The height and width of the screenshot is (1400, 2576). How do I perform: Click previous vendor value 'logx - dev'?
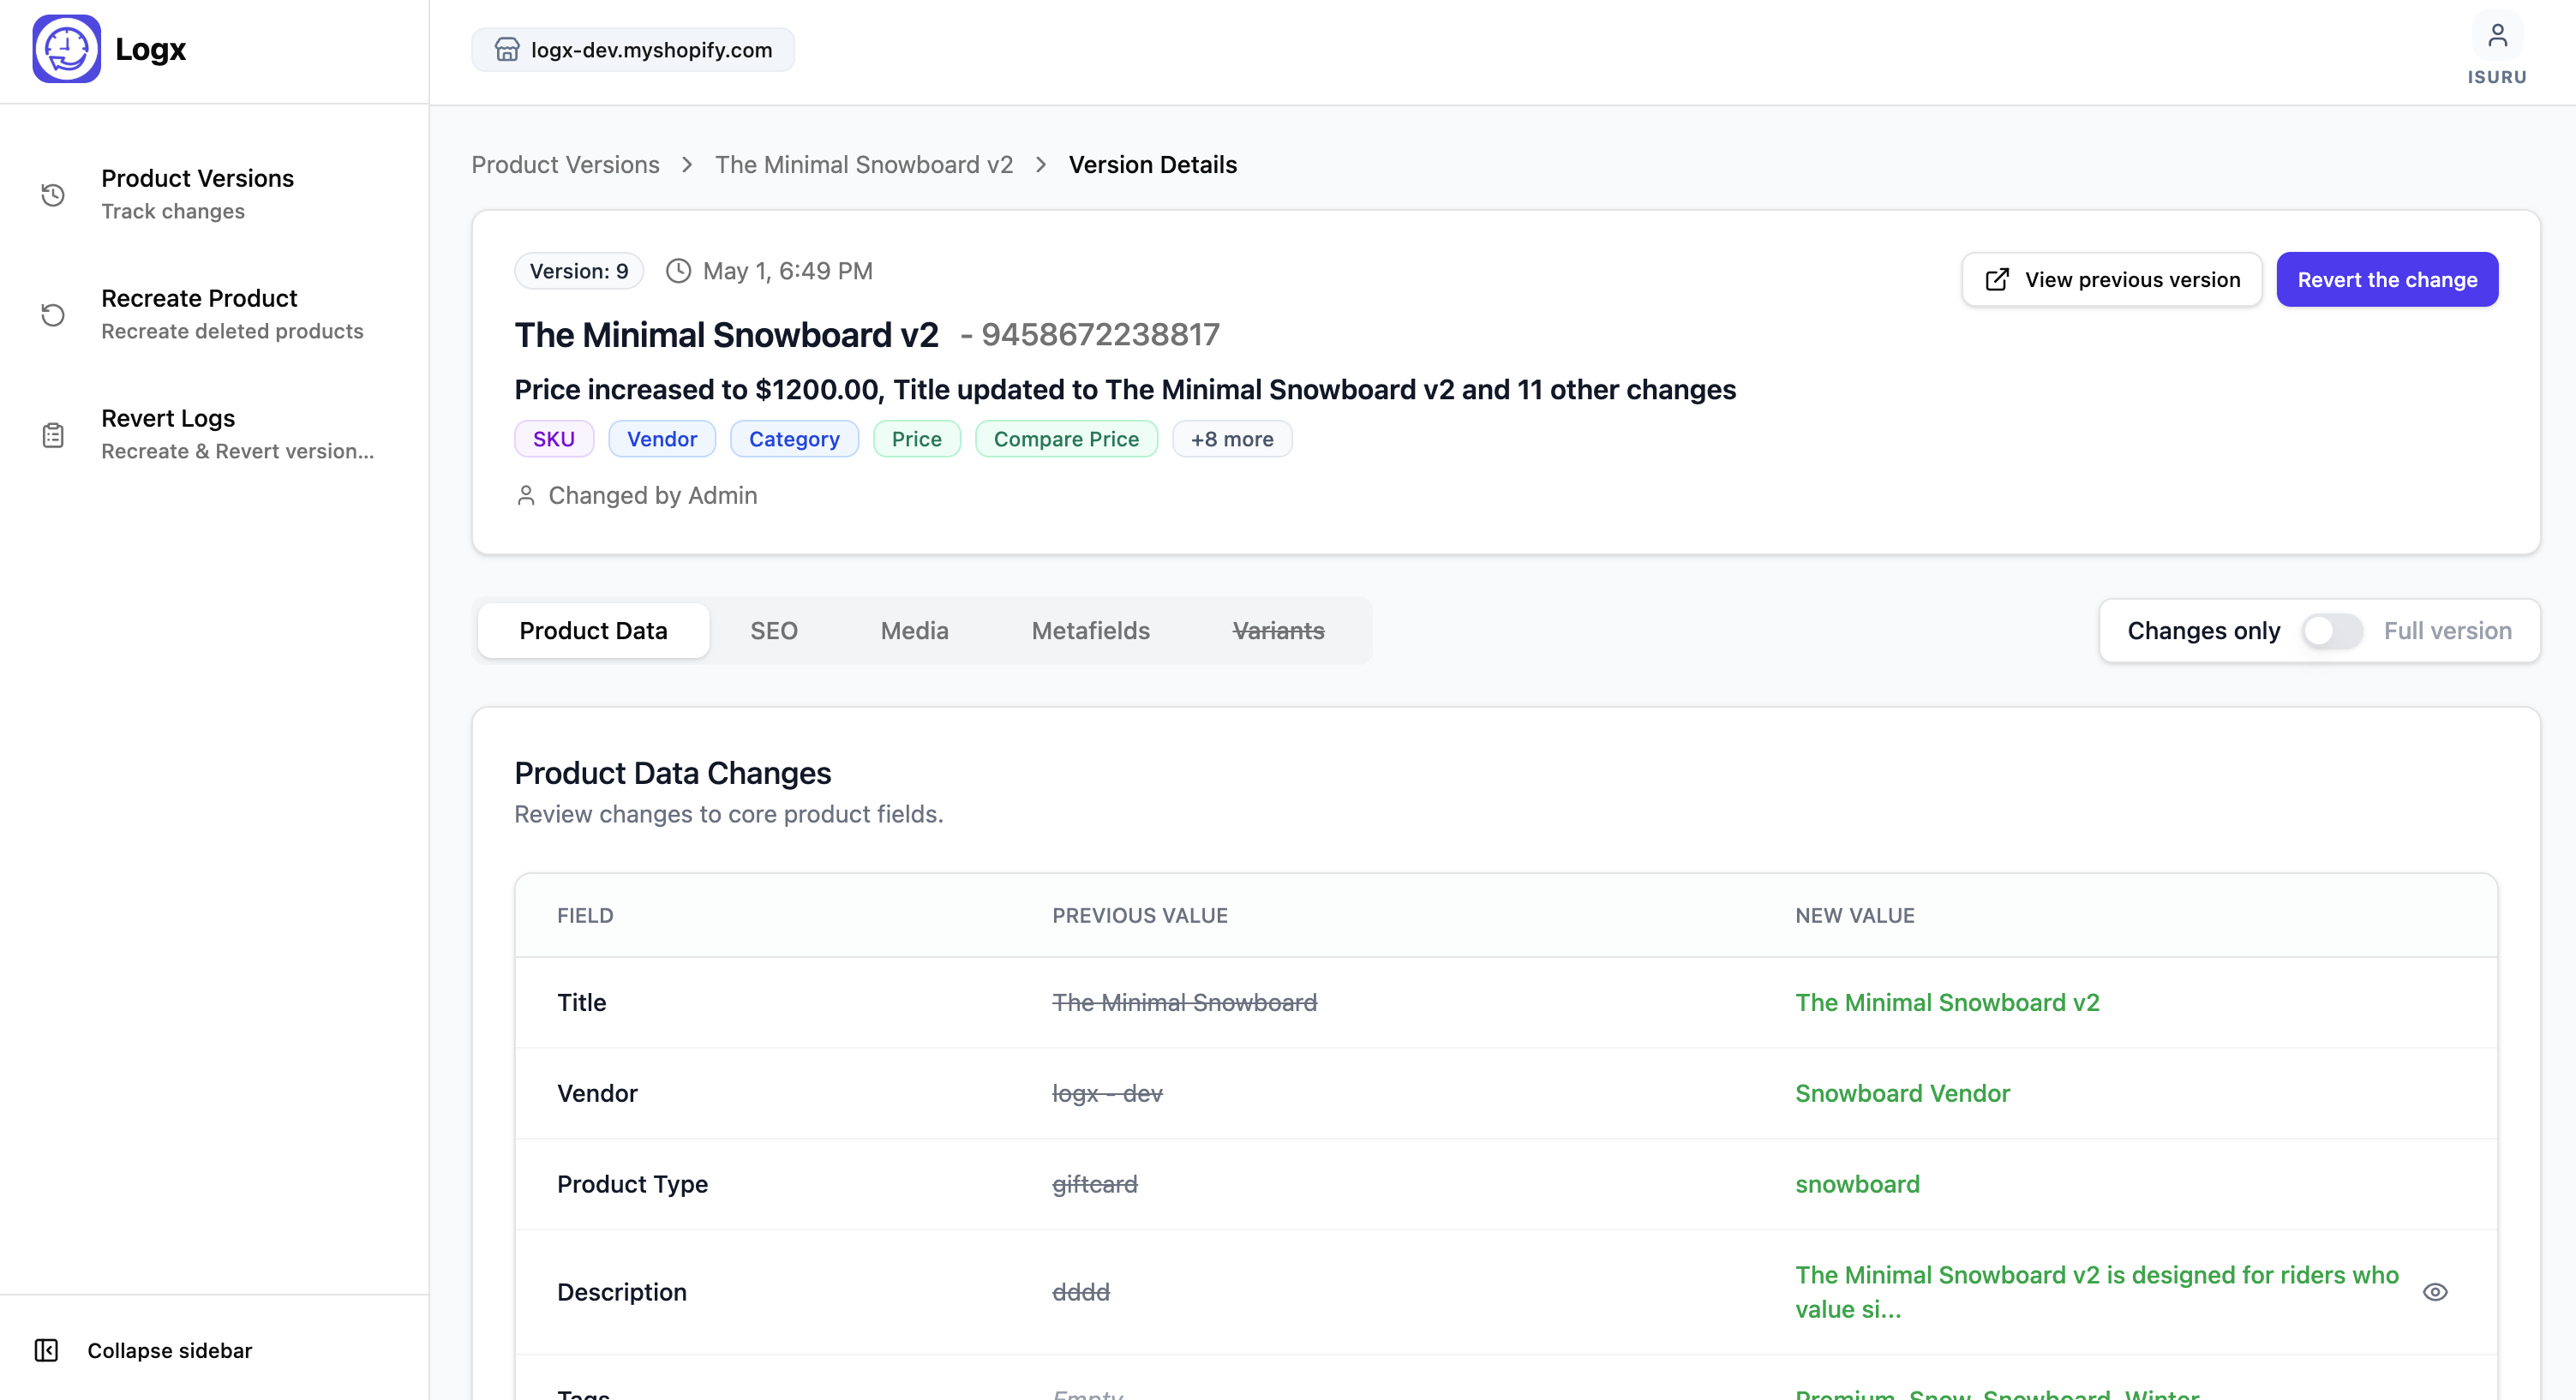[1107, 1093]
